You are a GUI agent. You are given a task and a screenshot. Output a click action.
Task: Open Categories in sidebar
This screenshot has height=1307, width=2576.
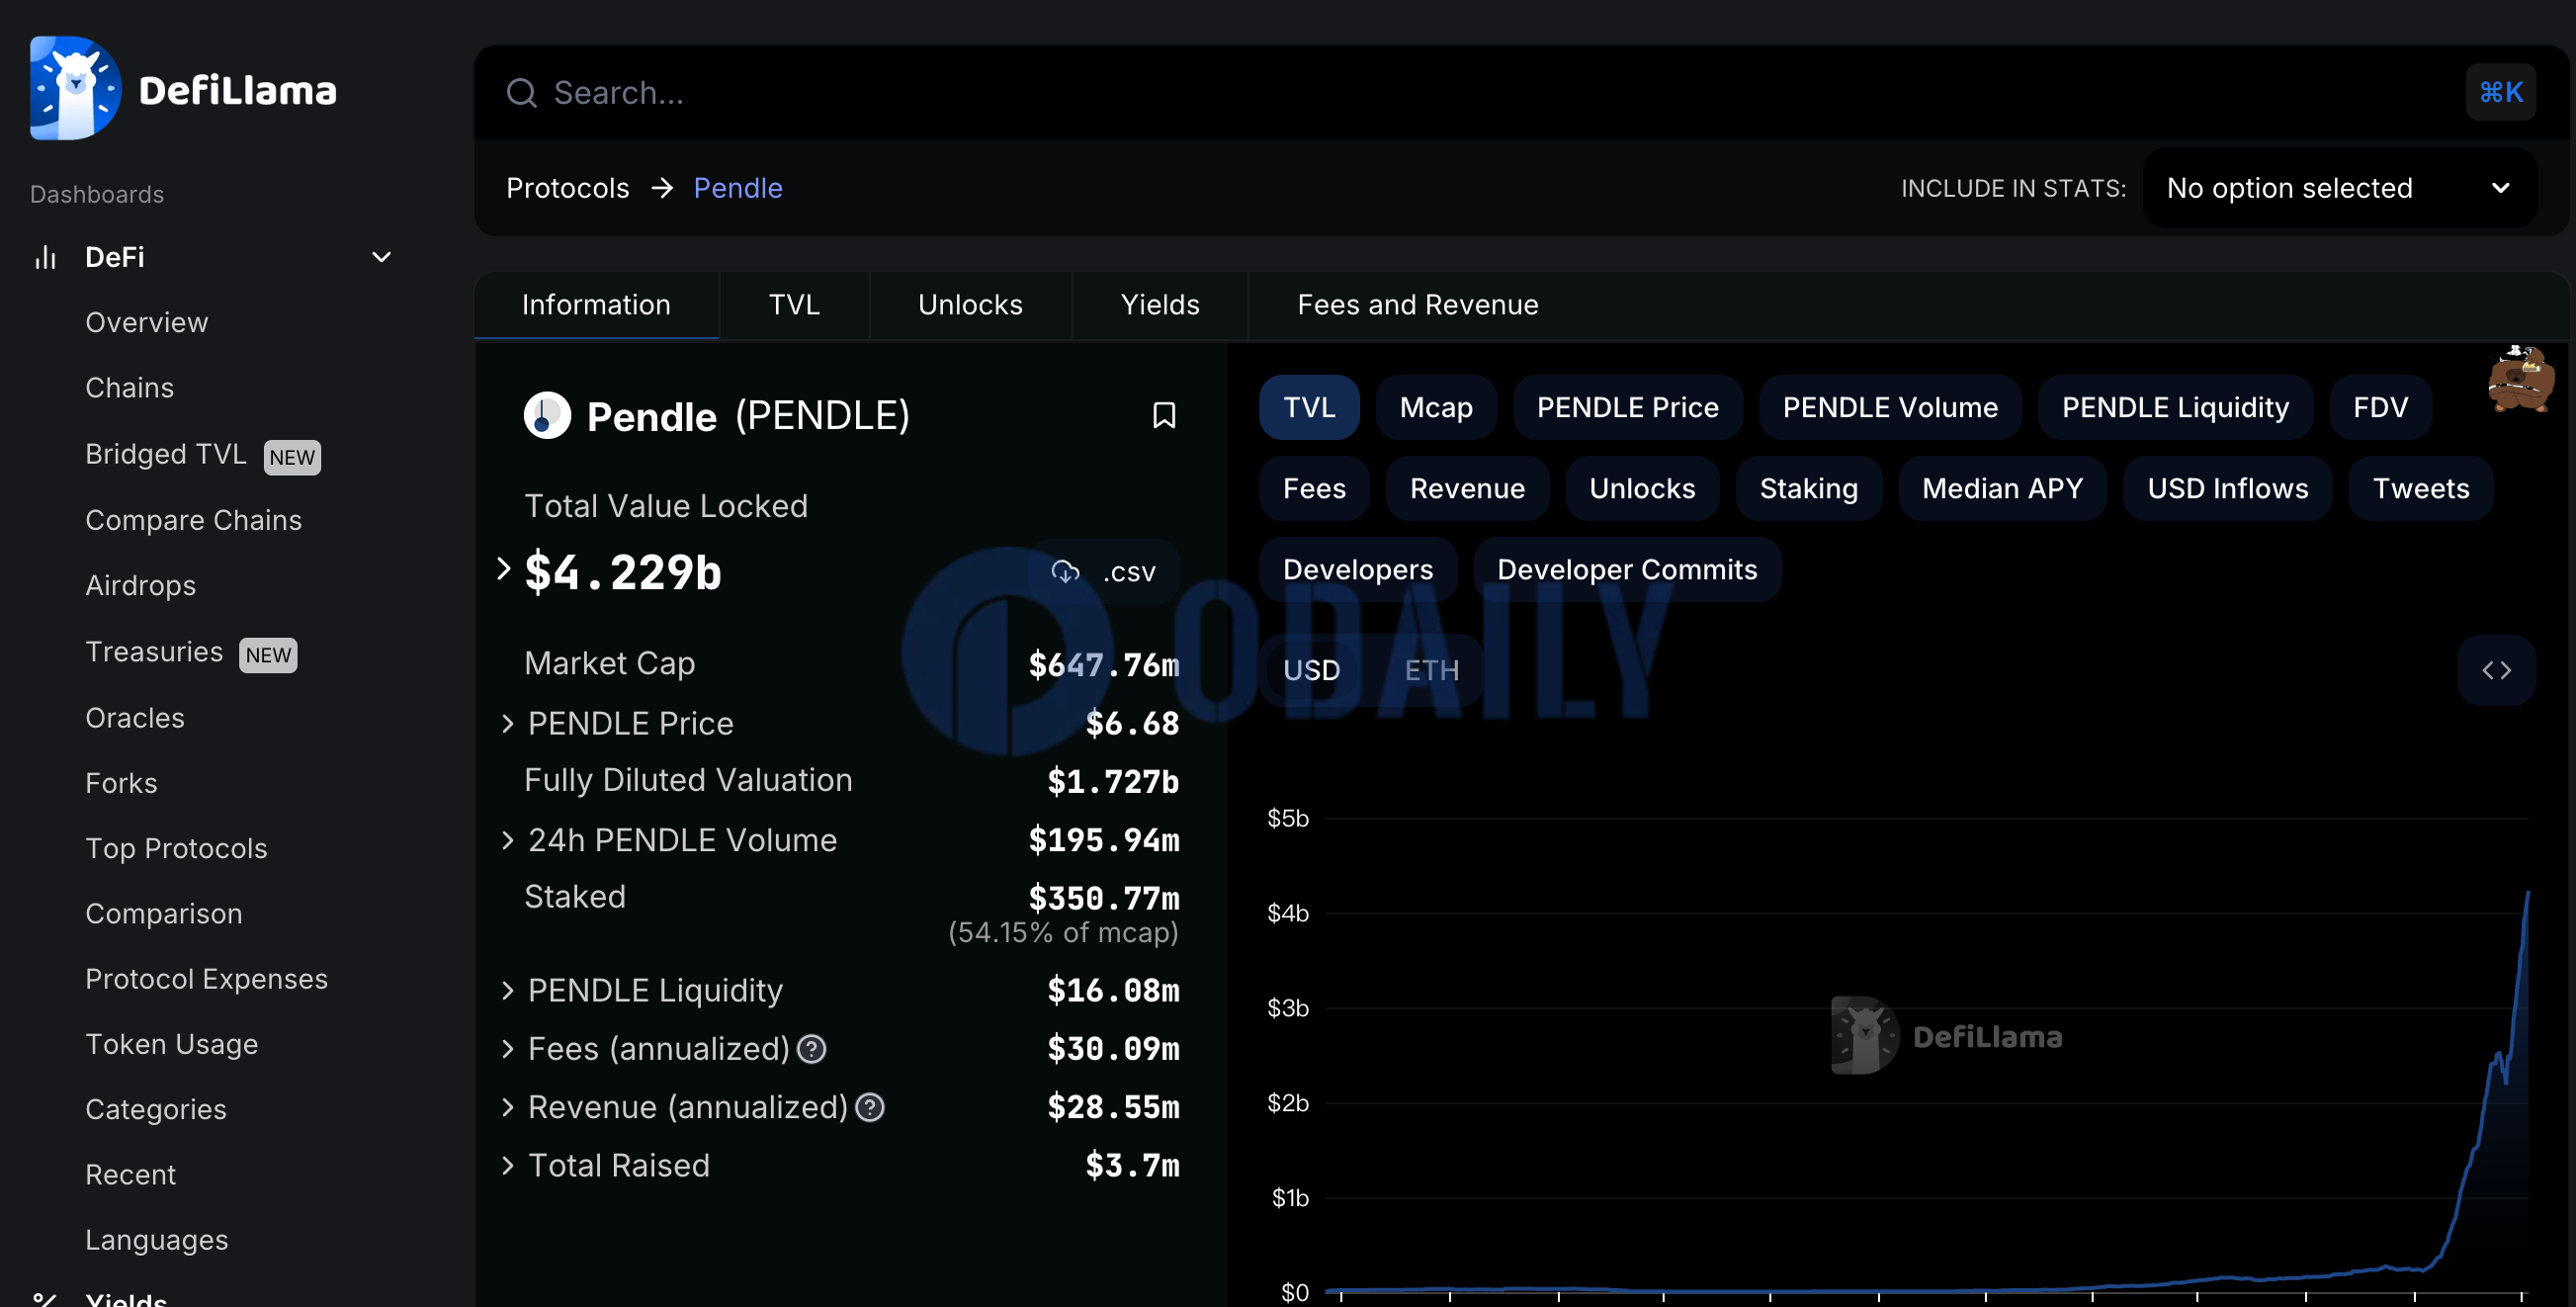(155, 1110)
